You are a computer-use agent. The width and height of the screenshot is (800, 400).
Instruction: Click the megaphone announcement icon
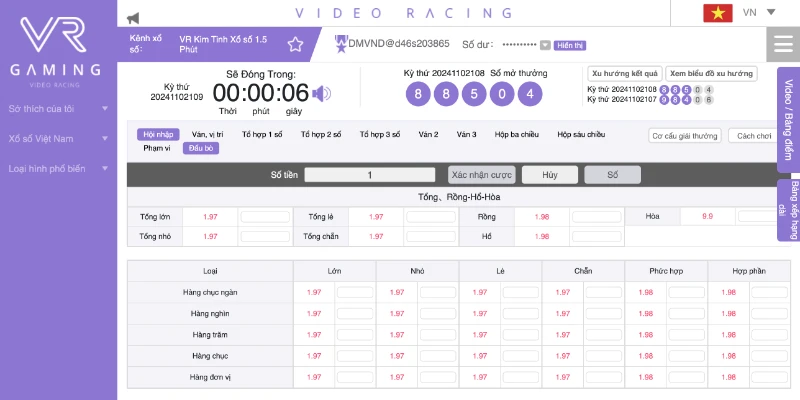tap(133, 16)
